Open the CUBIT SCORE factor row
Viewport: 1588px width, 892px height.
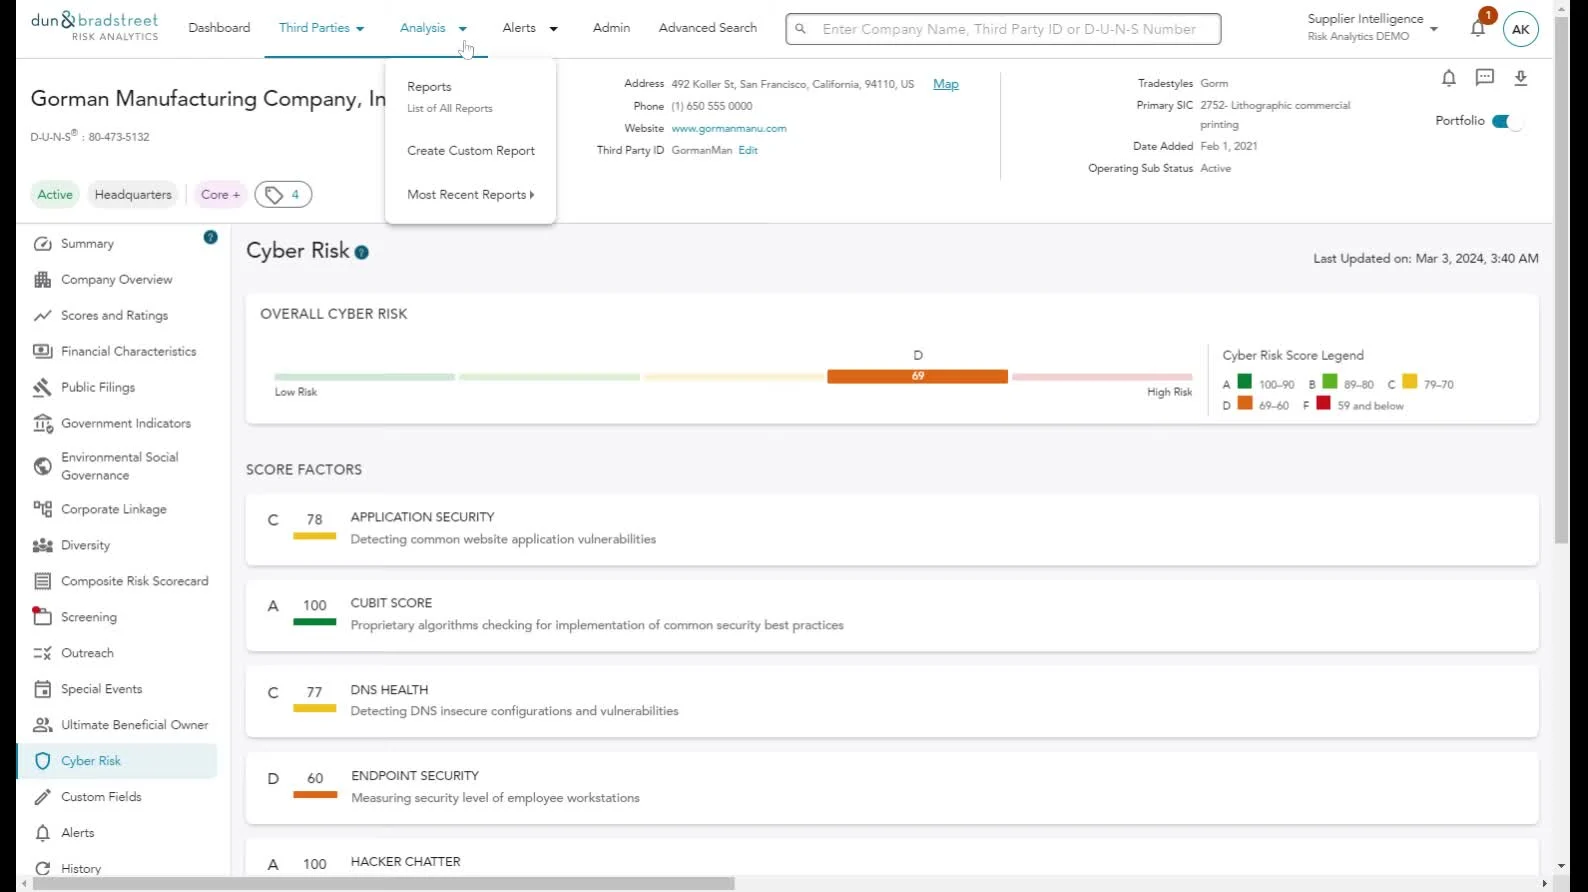(x=892, y=615)
